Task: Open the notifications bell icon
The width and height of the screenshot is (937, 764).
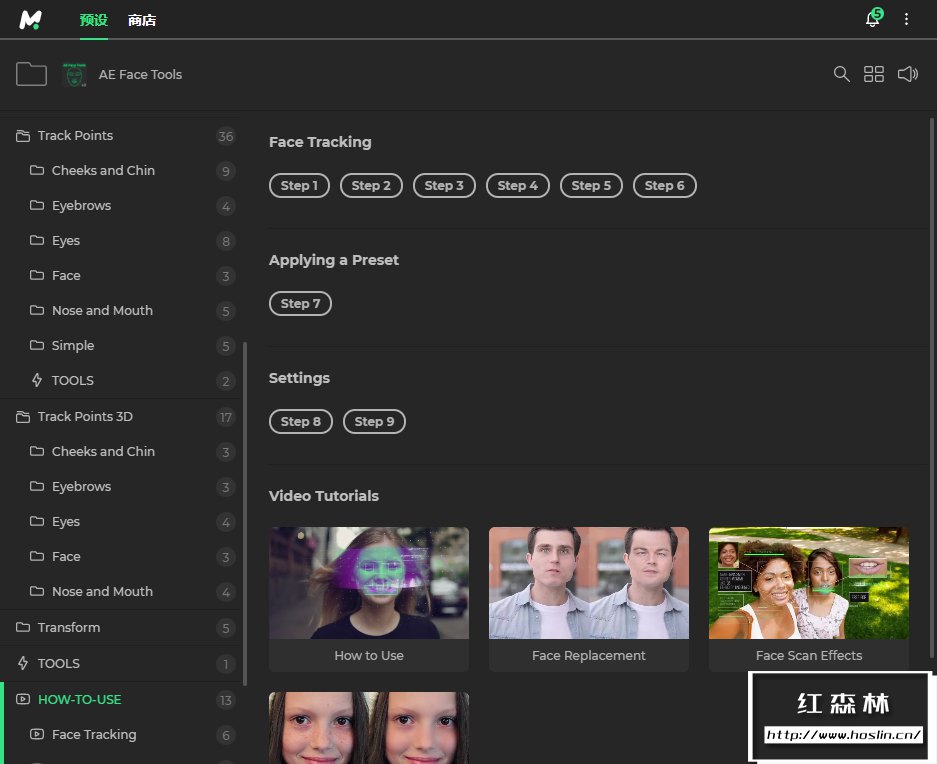Action: point(873,19)
